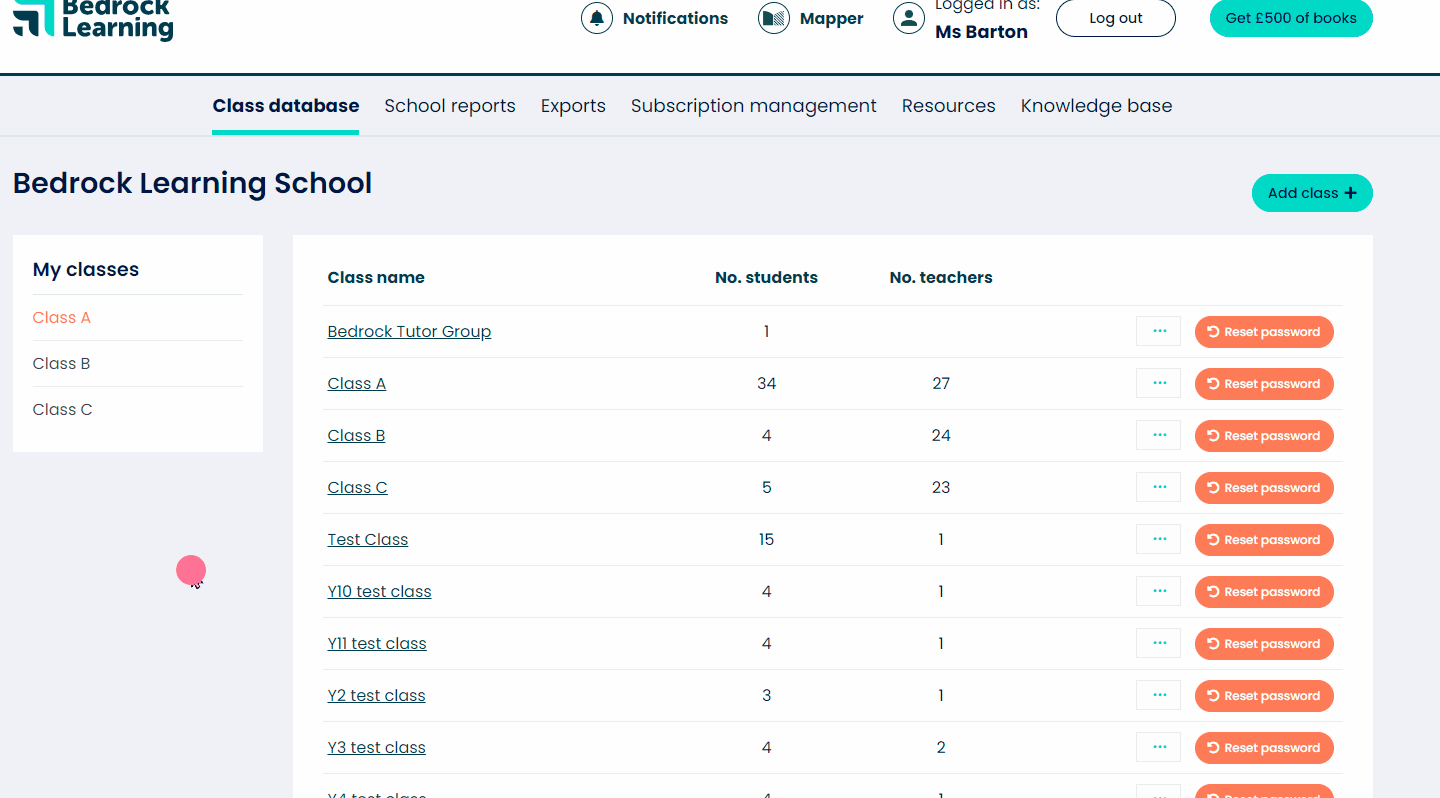Open more options for Test Class

1159,539
